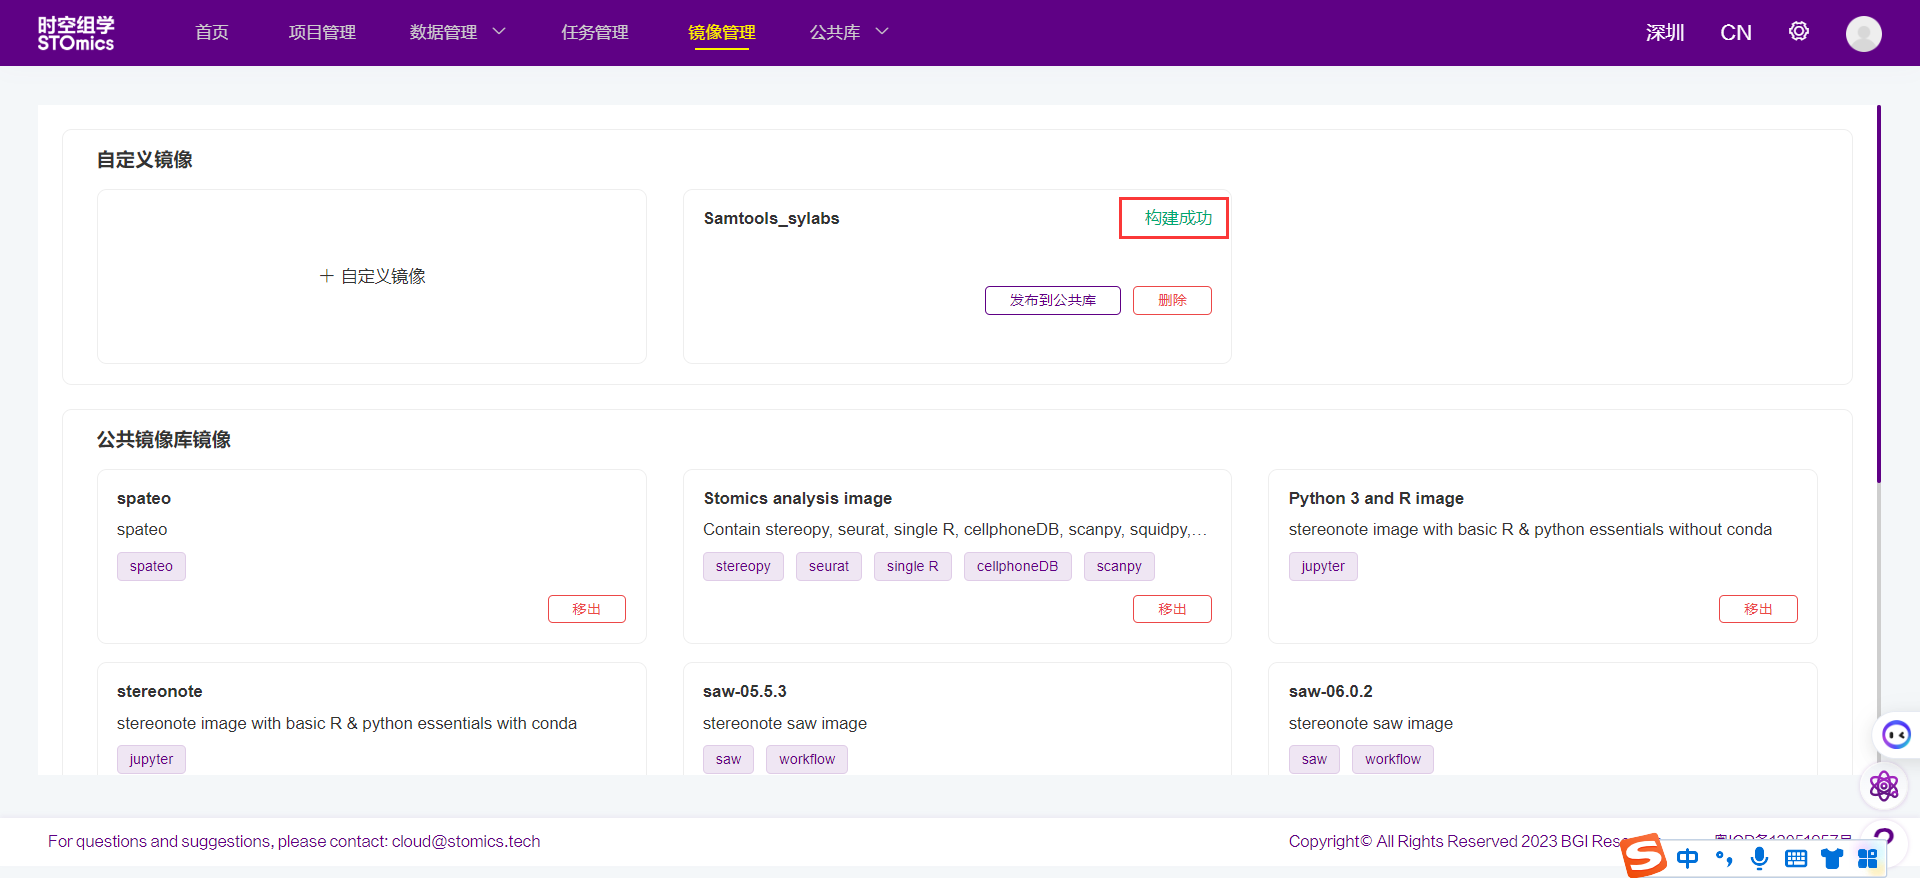Open the 任务管理 menu item
Viewport: 1920px width, 878px height.
coord(594,33)
